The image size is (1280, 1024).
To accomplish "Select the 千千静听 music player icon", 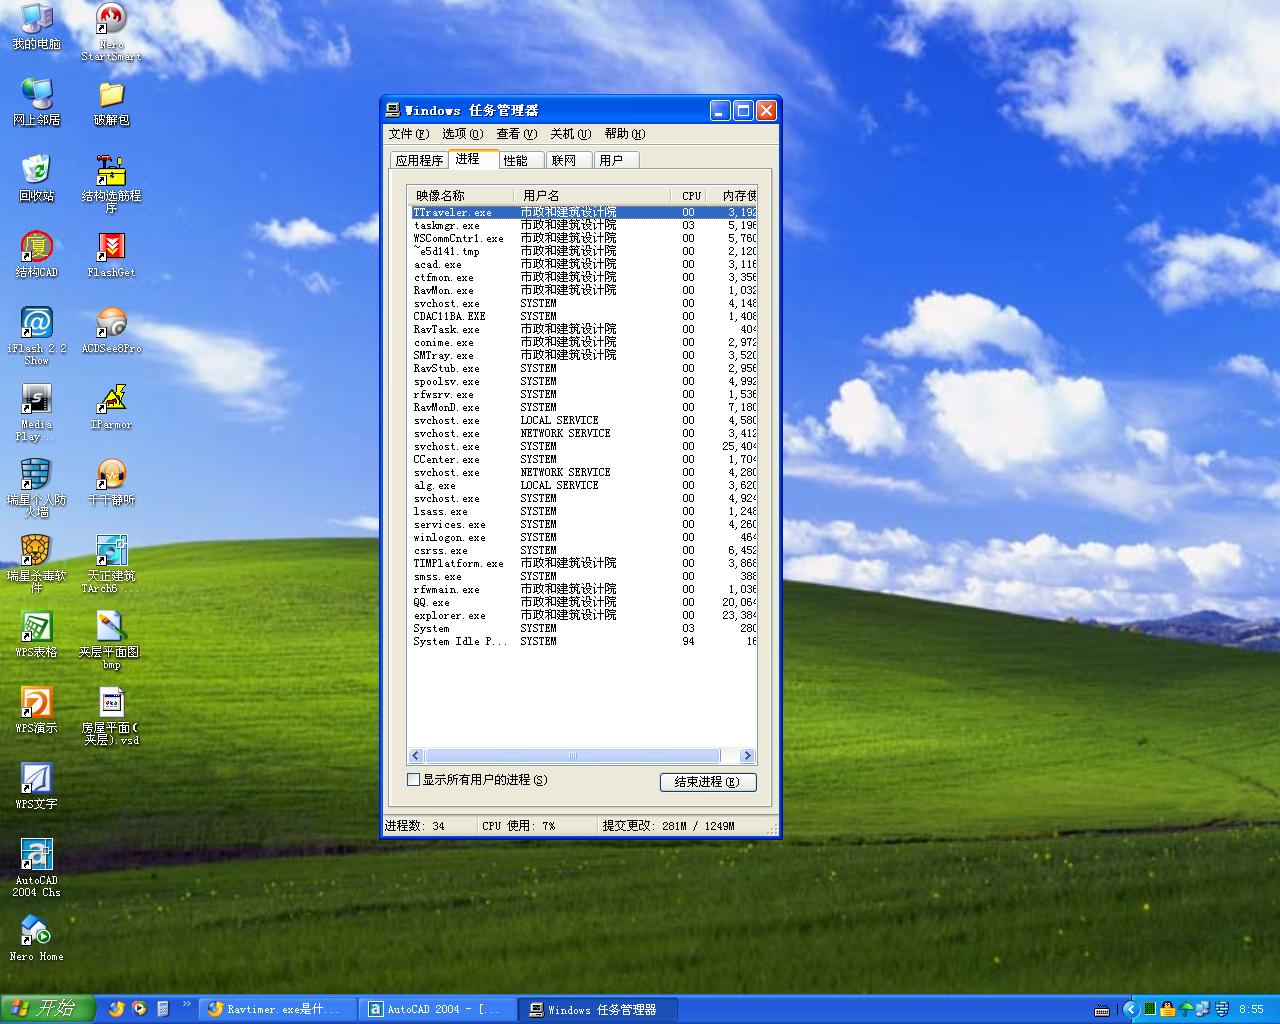I will point(111,475).
